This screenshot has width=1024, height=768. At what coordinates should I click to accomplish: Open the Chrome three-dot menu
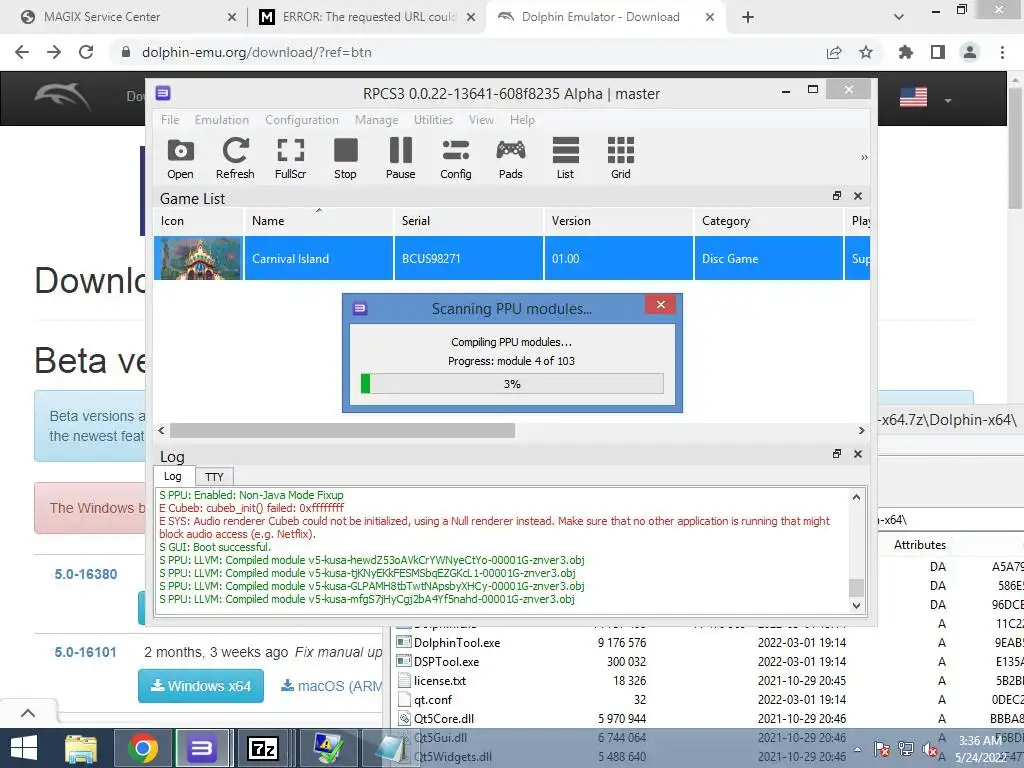pyautogui.click(x=1002, y=52)
